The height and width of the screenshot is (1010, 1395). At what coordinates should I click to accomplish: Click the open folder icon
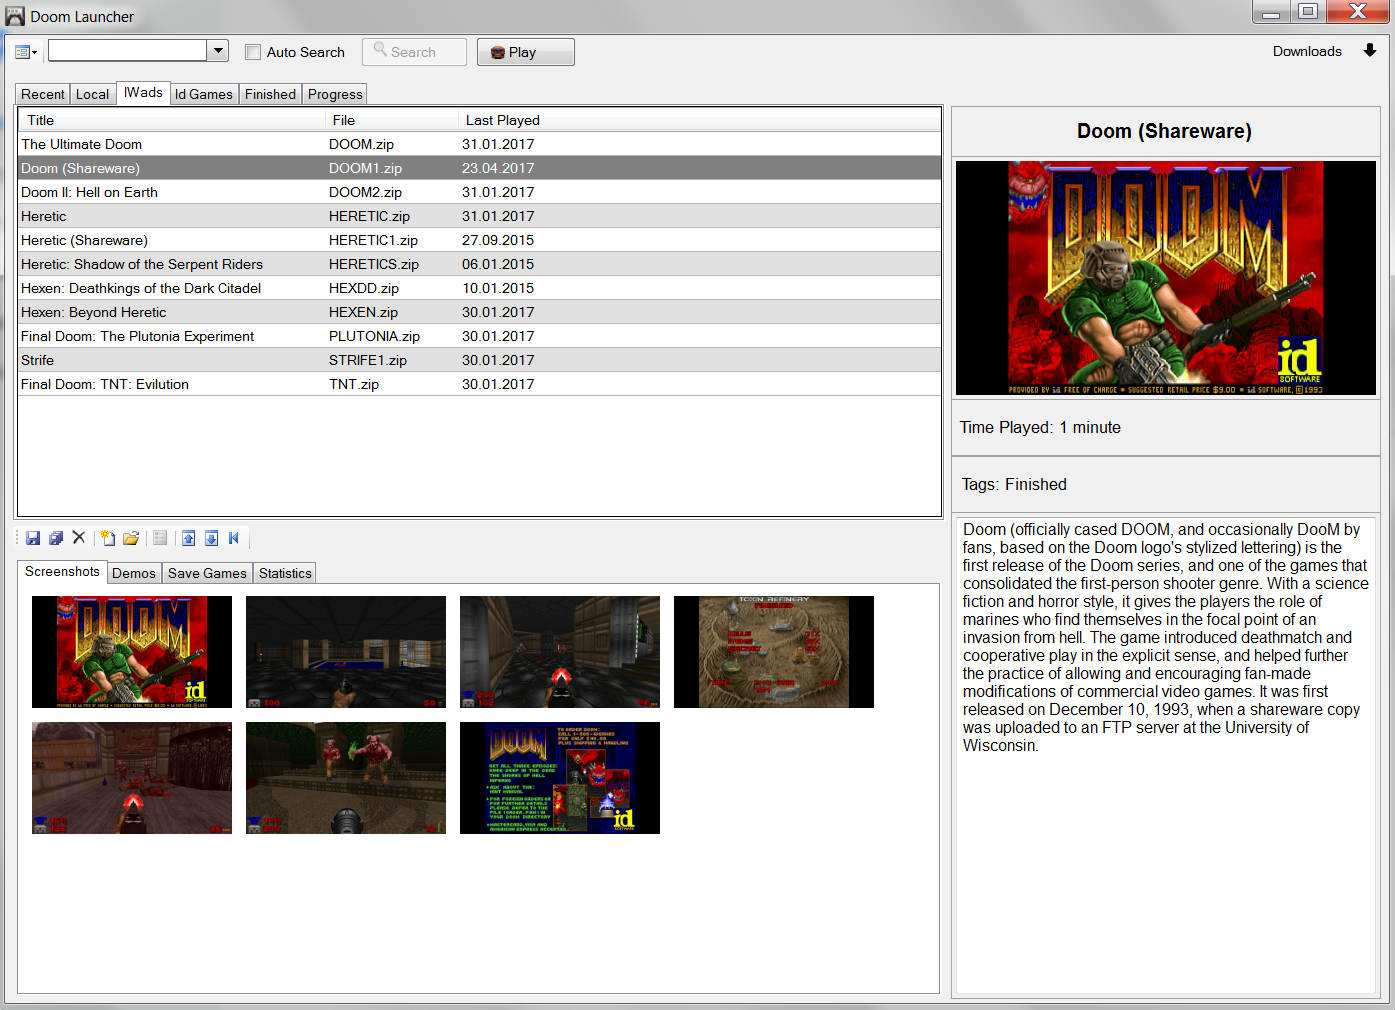(131, 538)
